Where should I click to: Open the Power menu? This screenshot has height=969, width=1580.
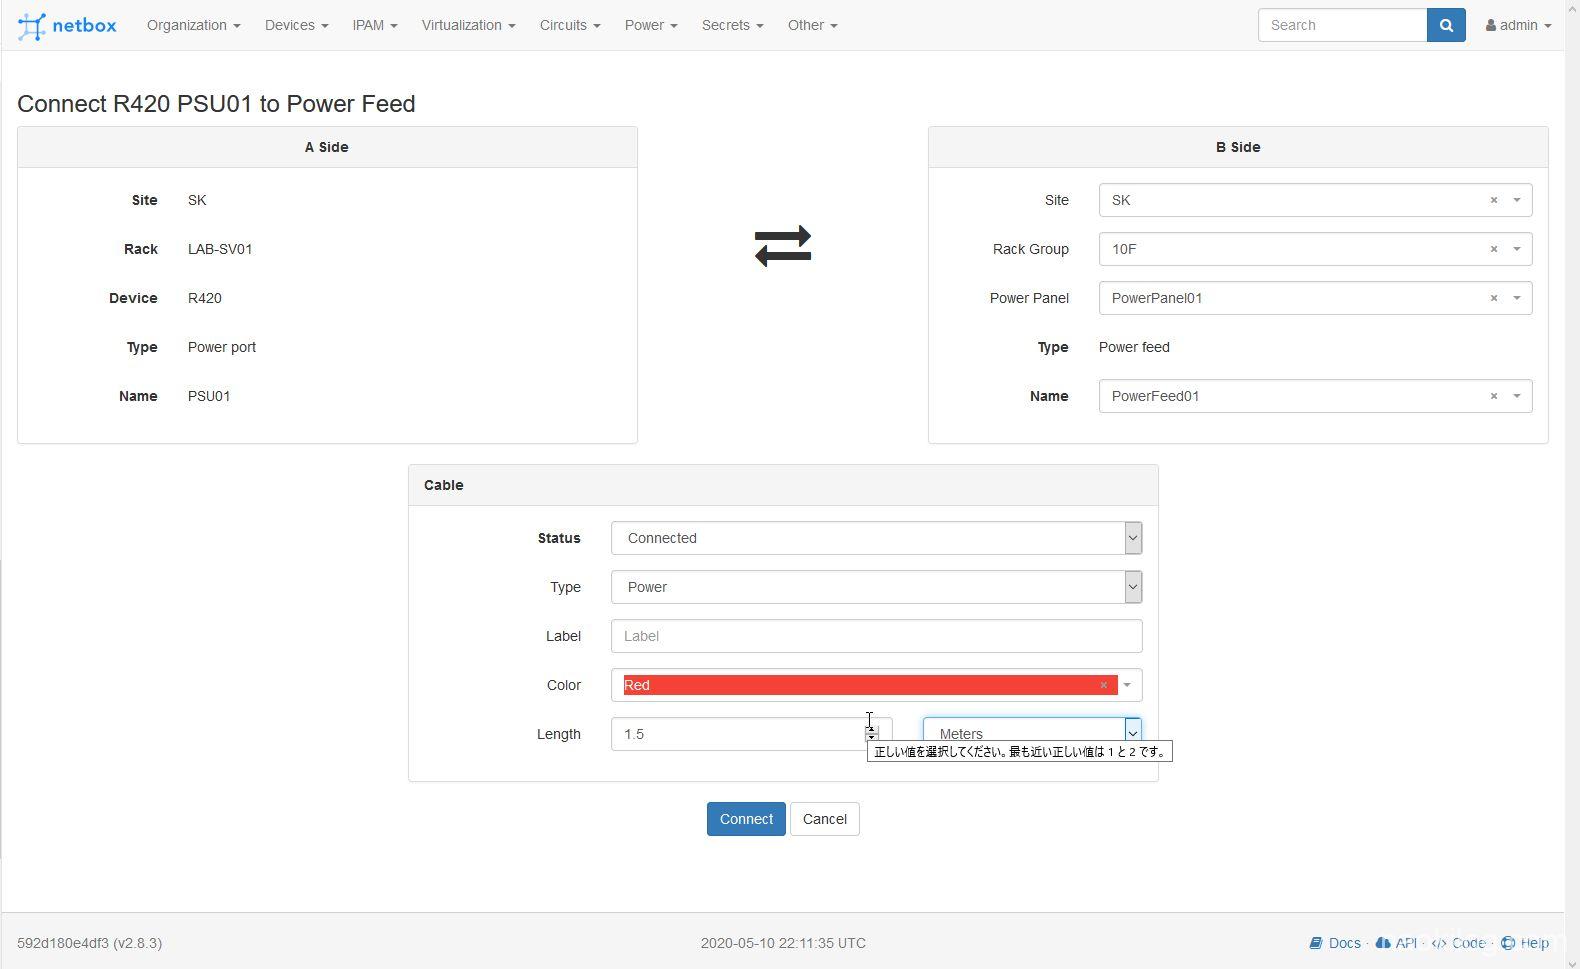point(651,25)
